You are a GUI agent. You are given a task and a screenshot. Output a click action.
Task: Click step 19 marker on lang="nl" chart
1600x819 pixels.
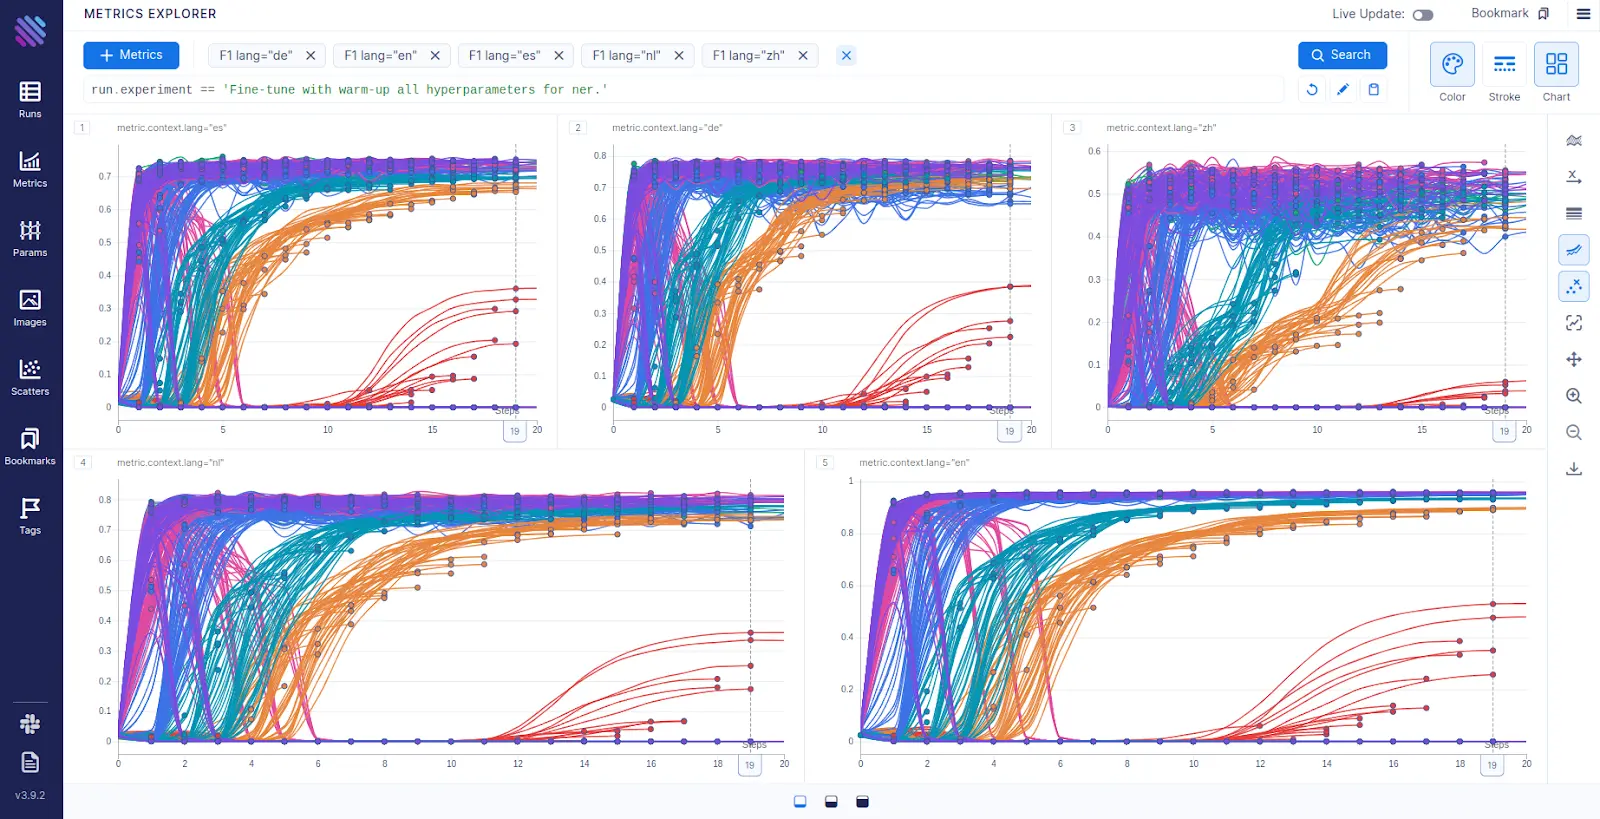(x=750, y=765)
